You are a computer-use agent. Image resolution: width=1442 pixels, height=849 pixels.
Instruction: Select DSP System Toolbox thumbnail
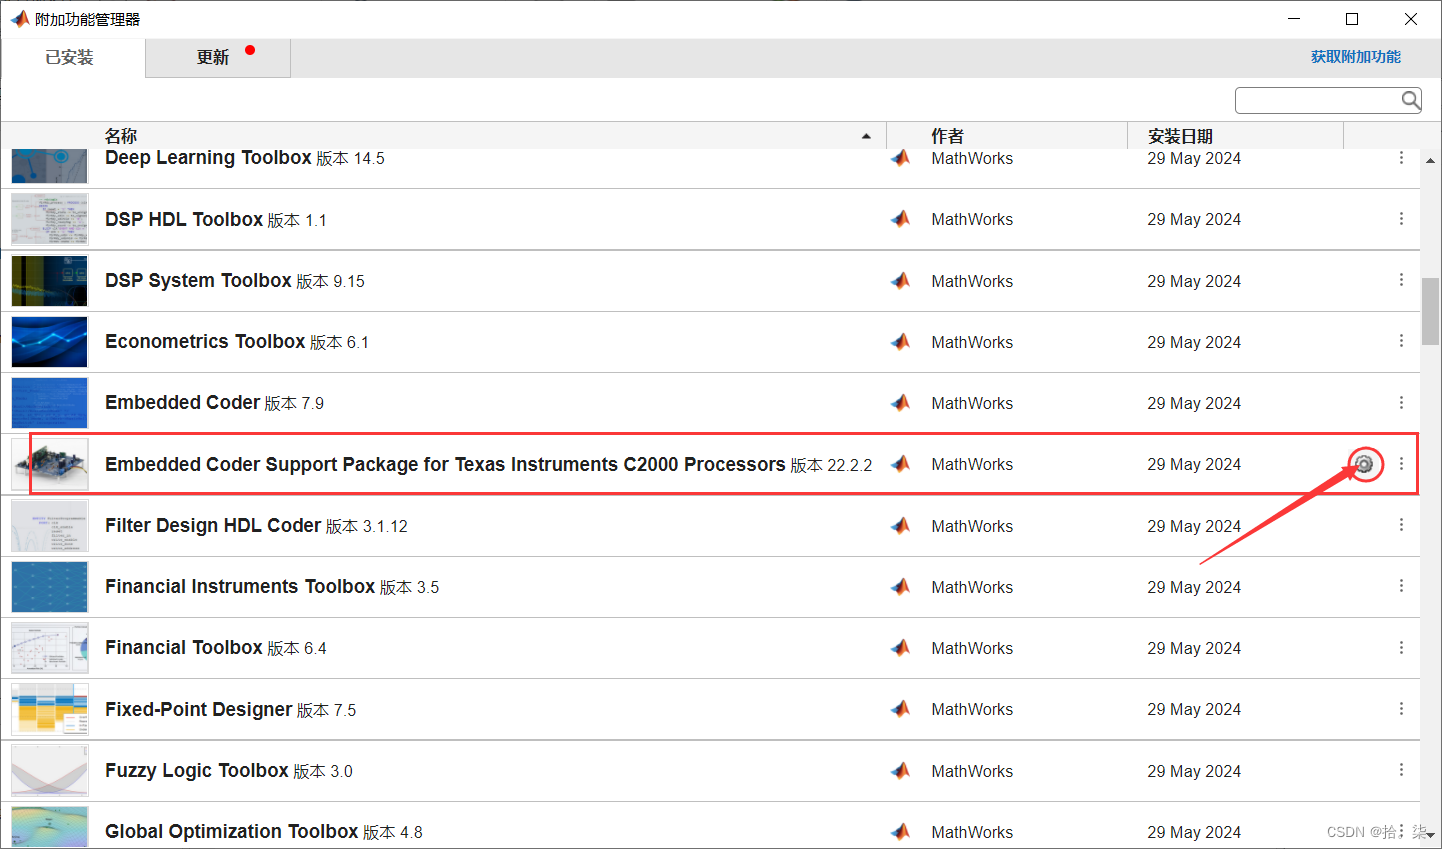[x=50, y=281]
